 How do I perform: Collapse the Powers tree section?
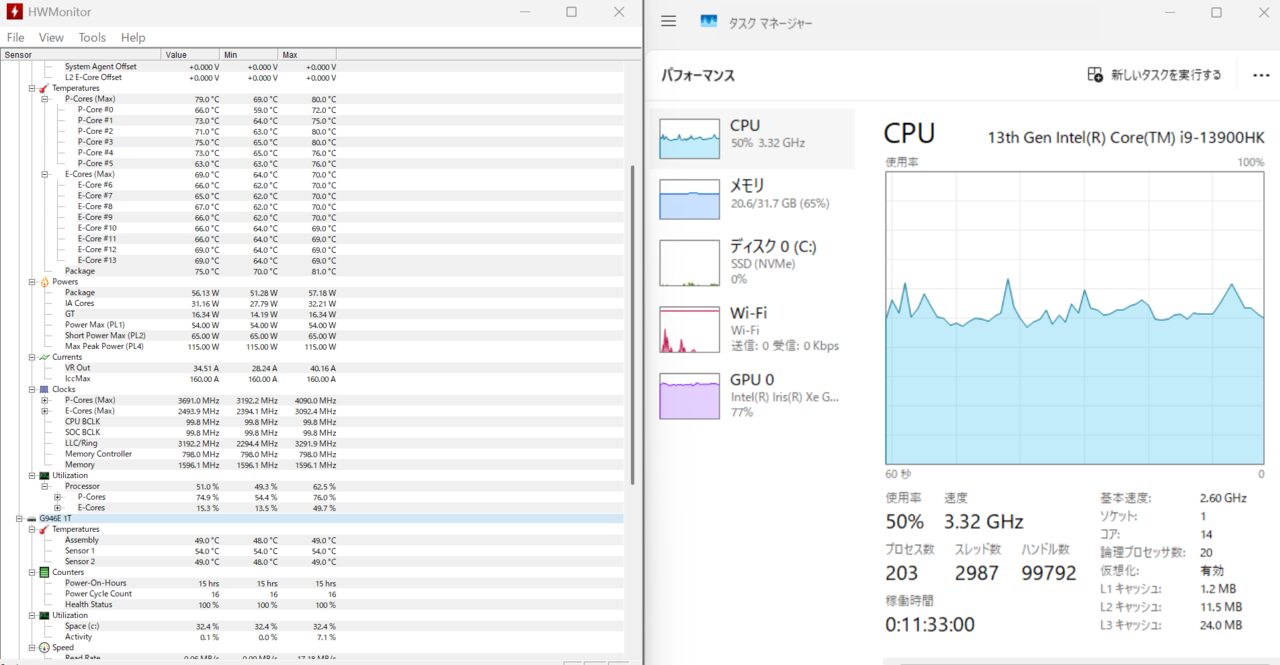pos(32,282)
